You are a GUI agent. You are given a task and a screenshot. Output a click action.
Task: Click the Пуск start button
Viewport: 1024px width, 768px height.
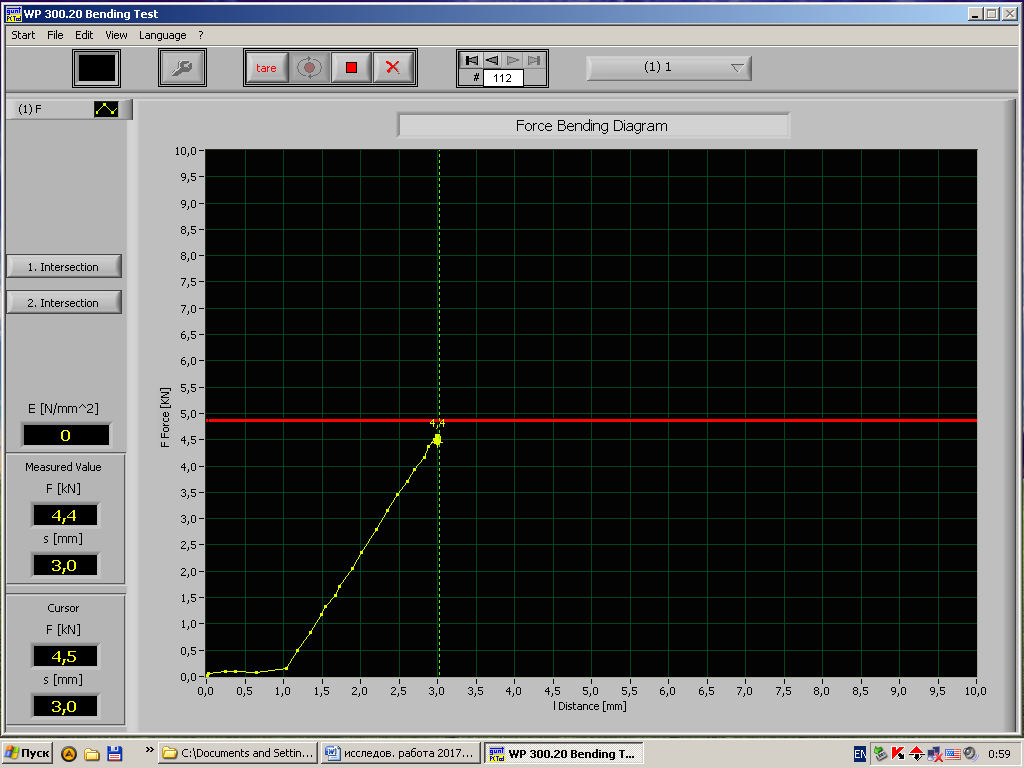click(x=27, y=753)
